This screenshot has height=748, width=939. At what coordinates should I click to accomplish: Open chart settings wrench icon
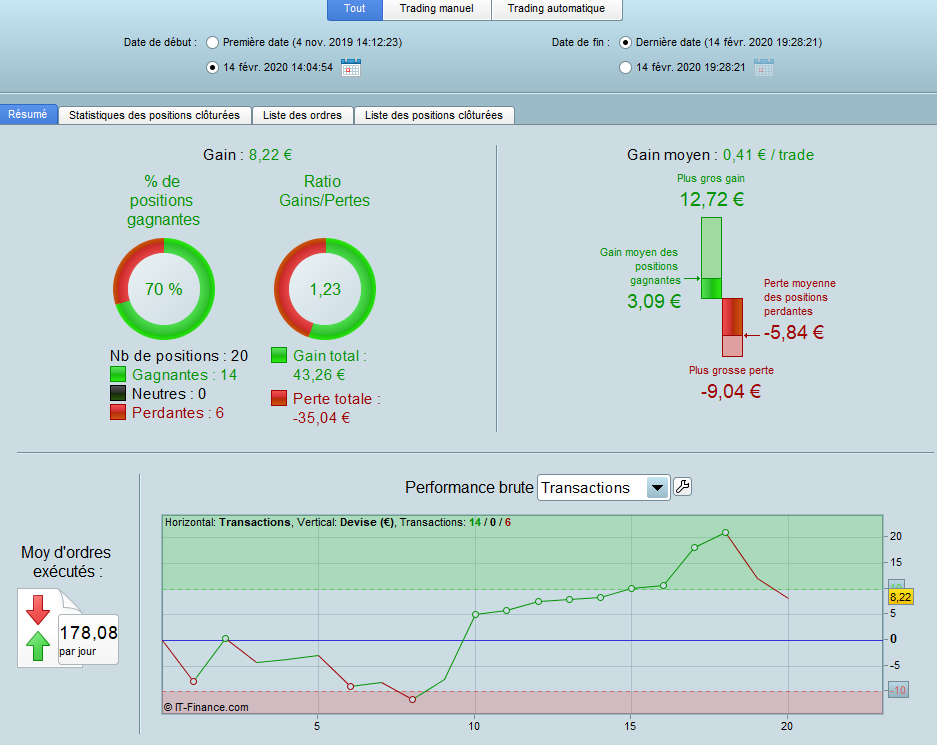683,487
